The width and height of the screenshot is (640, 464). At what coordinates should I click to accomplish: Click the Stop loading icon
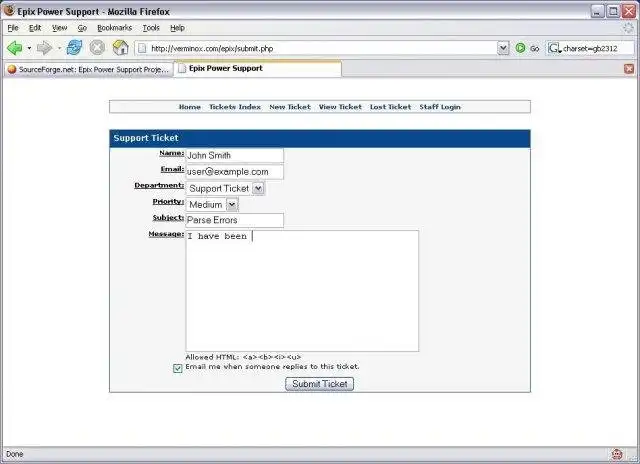[97, 48]
